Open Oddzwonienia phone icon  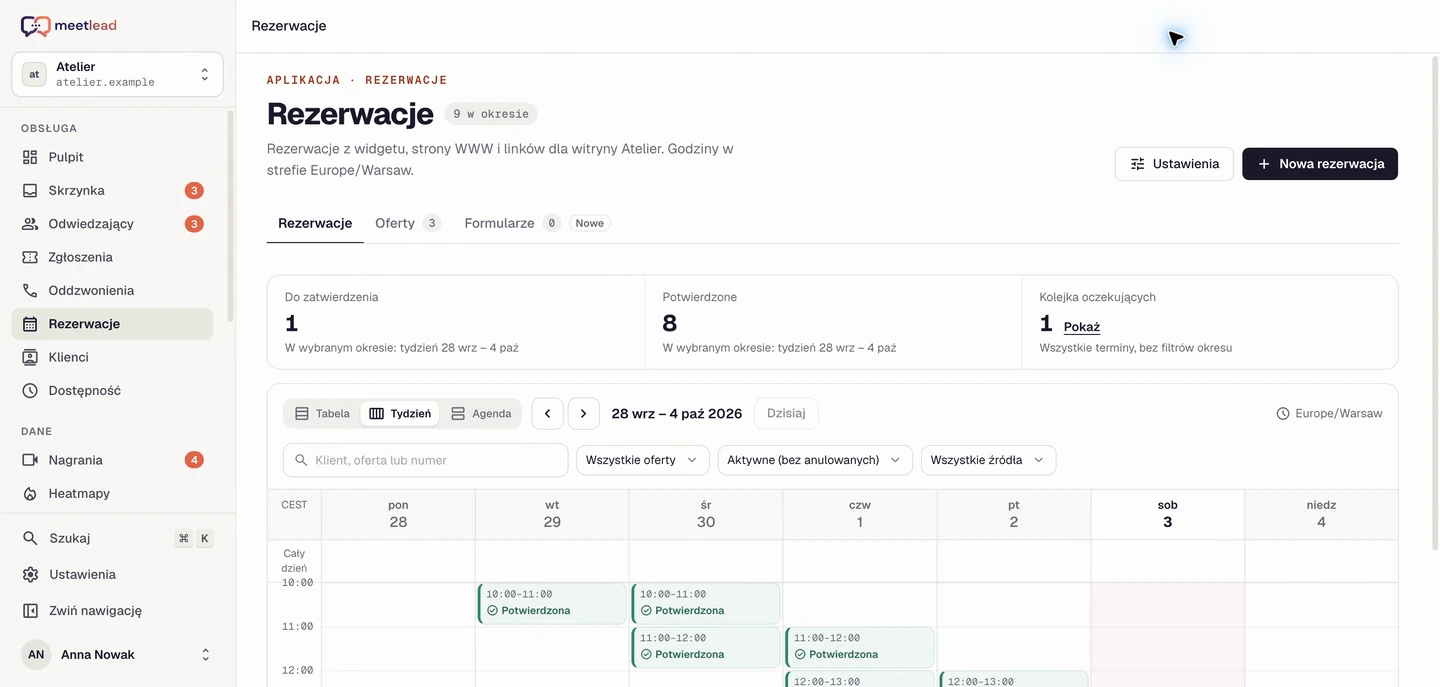point(30,290)
